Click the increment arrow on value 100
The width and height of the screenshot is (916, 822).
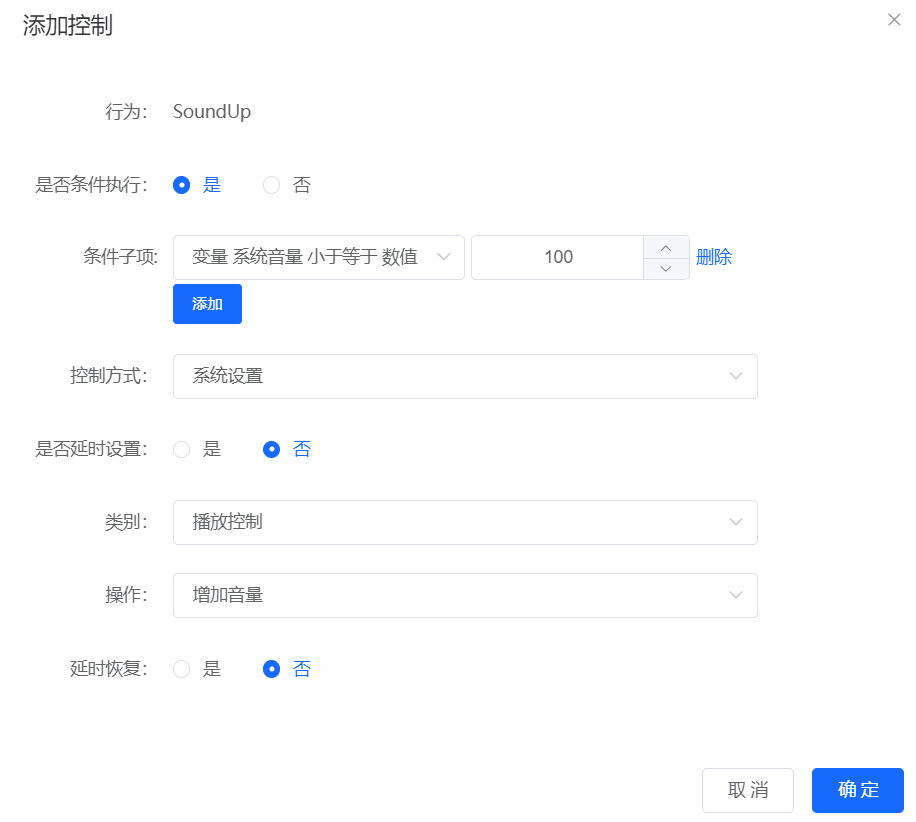point(665,248)
